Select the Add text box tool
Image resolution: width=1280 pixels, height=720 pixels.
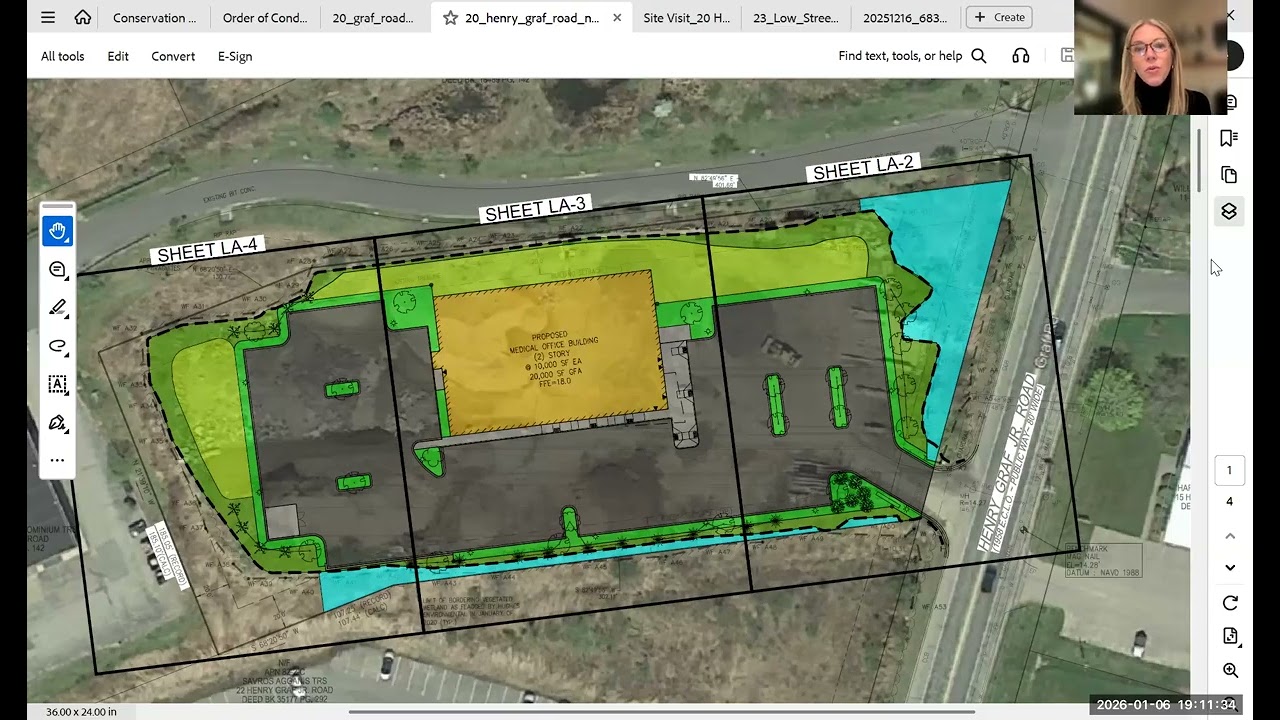pyautogui.click(x=57, y=384)
